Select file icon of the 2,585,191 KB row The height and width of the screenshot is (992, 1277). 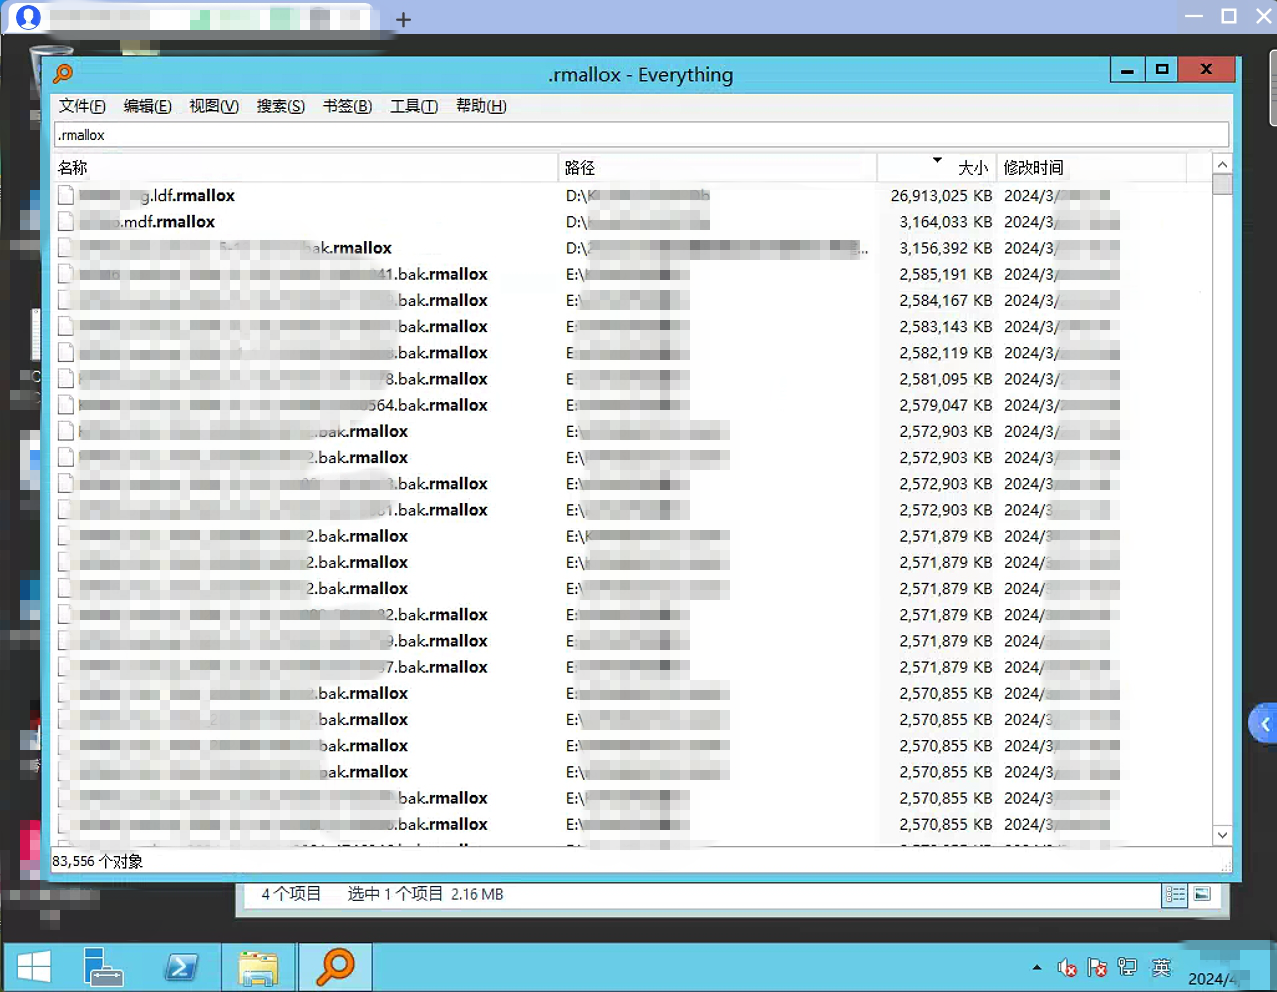(x=66, y=274)
